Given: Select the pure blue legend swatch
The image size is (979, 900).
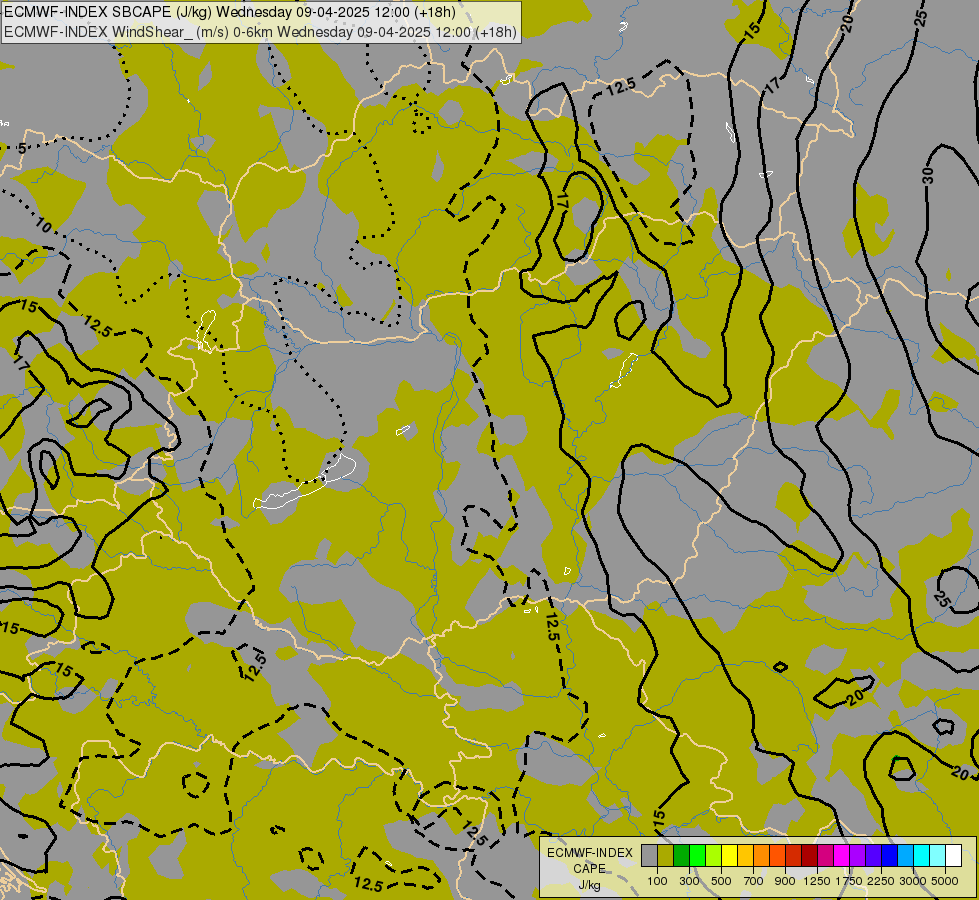Looking at the screenshot, I should coord(890,855).
